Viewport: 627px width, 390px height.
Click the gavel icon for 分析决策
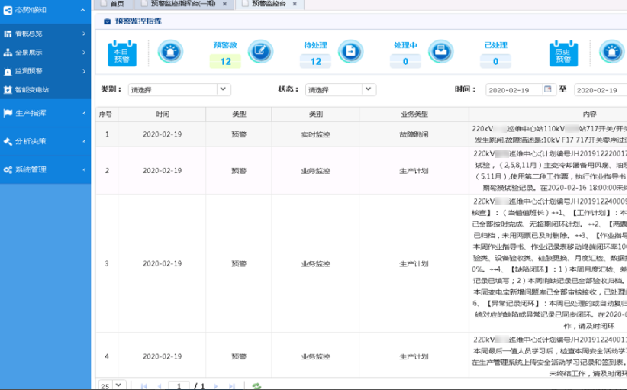pos(8,141)
